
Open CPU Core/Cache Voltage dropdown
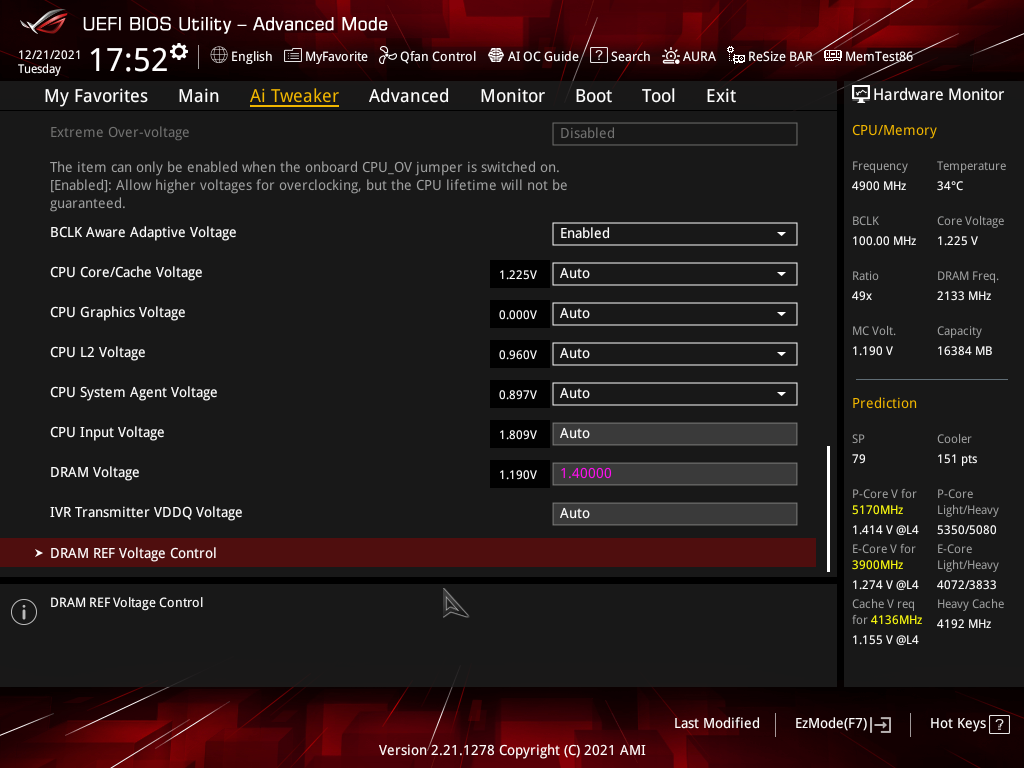pyautogui.click(x=675, y=274)
